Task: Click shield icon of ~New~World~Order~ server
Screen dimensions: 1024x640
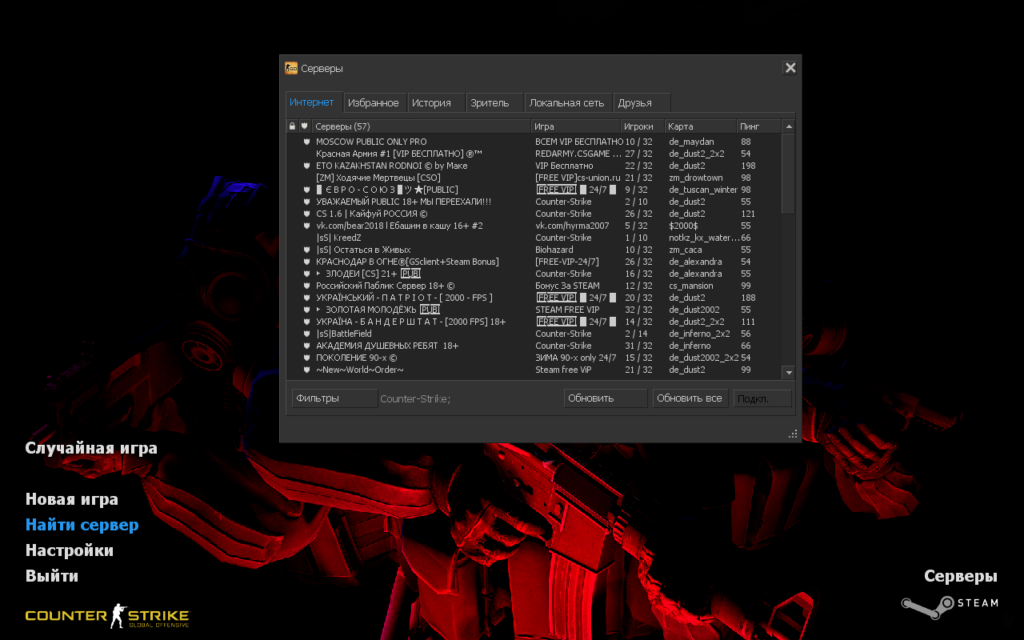Action: pyautogui.click(x=306, y=370)
